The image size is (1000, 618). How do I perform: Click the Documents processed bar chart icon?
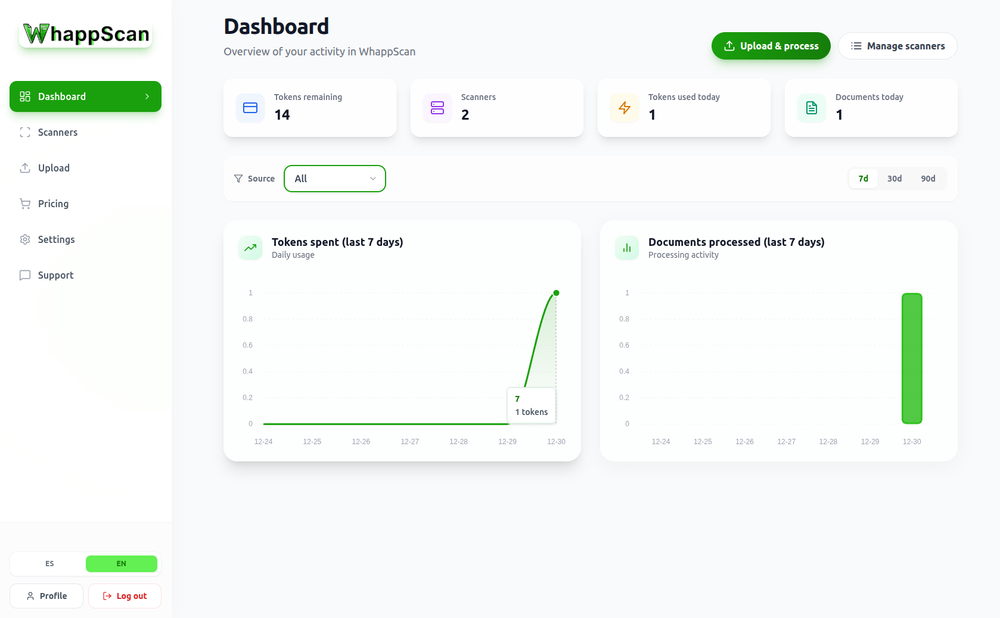(x=627, y=248)
